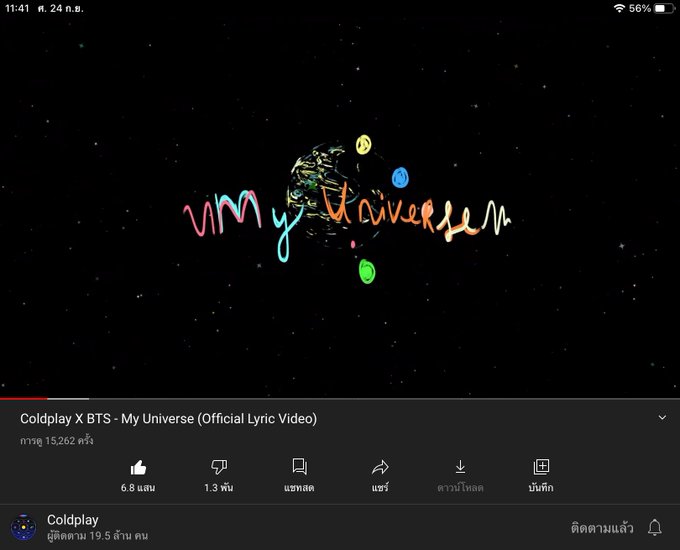The height and width of the screenshot is (550, 680).
Task: Tap the My Universe video player
Action: pos(340,207)
